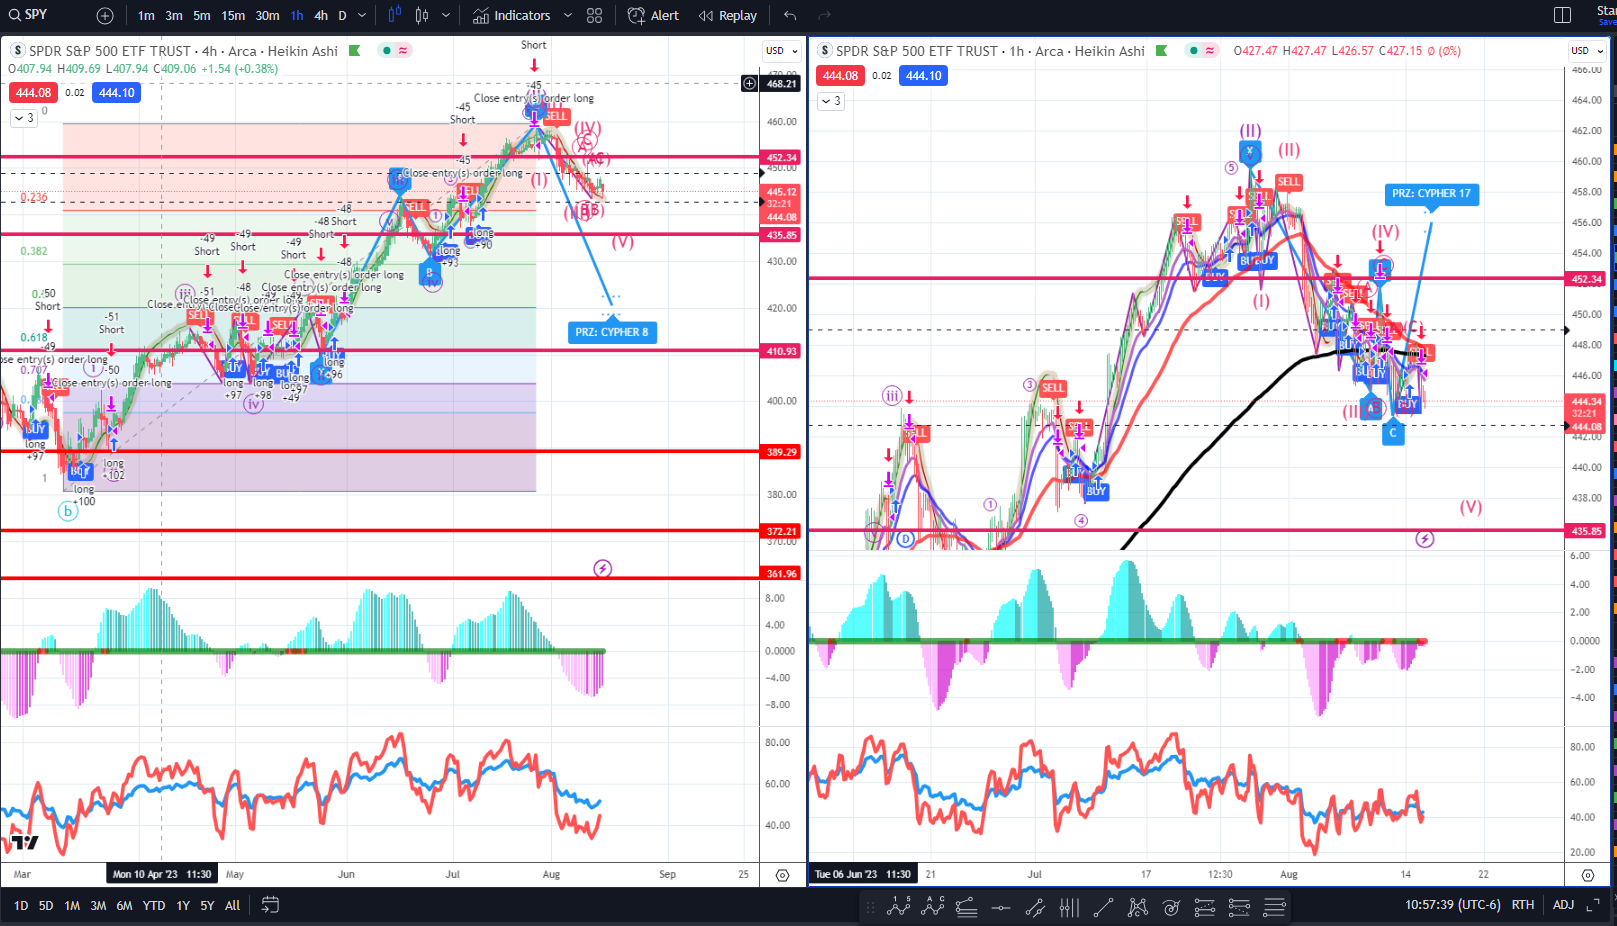
Task: Switch to the 15m timeframe
Action: 233,16
